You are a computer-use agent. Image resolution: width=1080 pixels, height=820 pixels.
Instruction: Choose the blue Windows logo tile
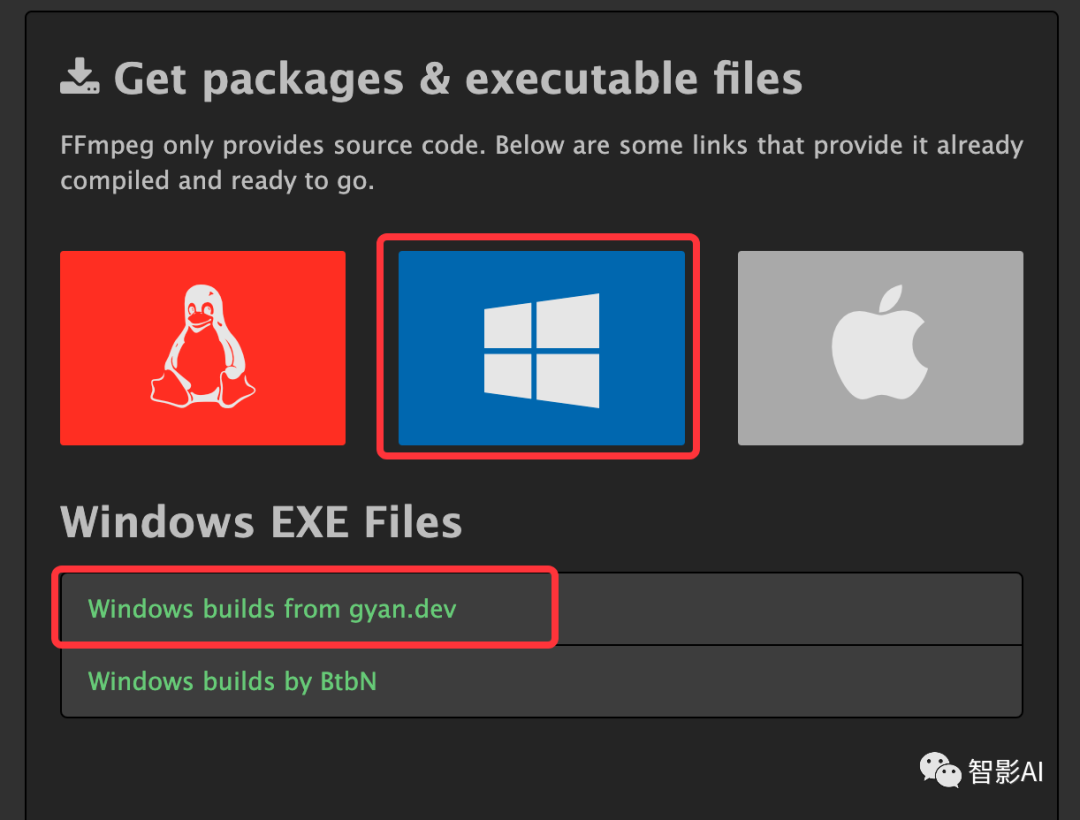click(541, 348)
